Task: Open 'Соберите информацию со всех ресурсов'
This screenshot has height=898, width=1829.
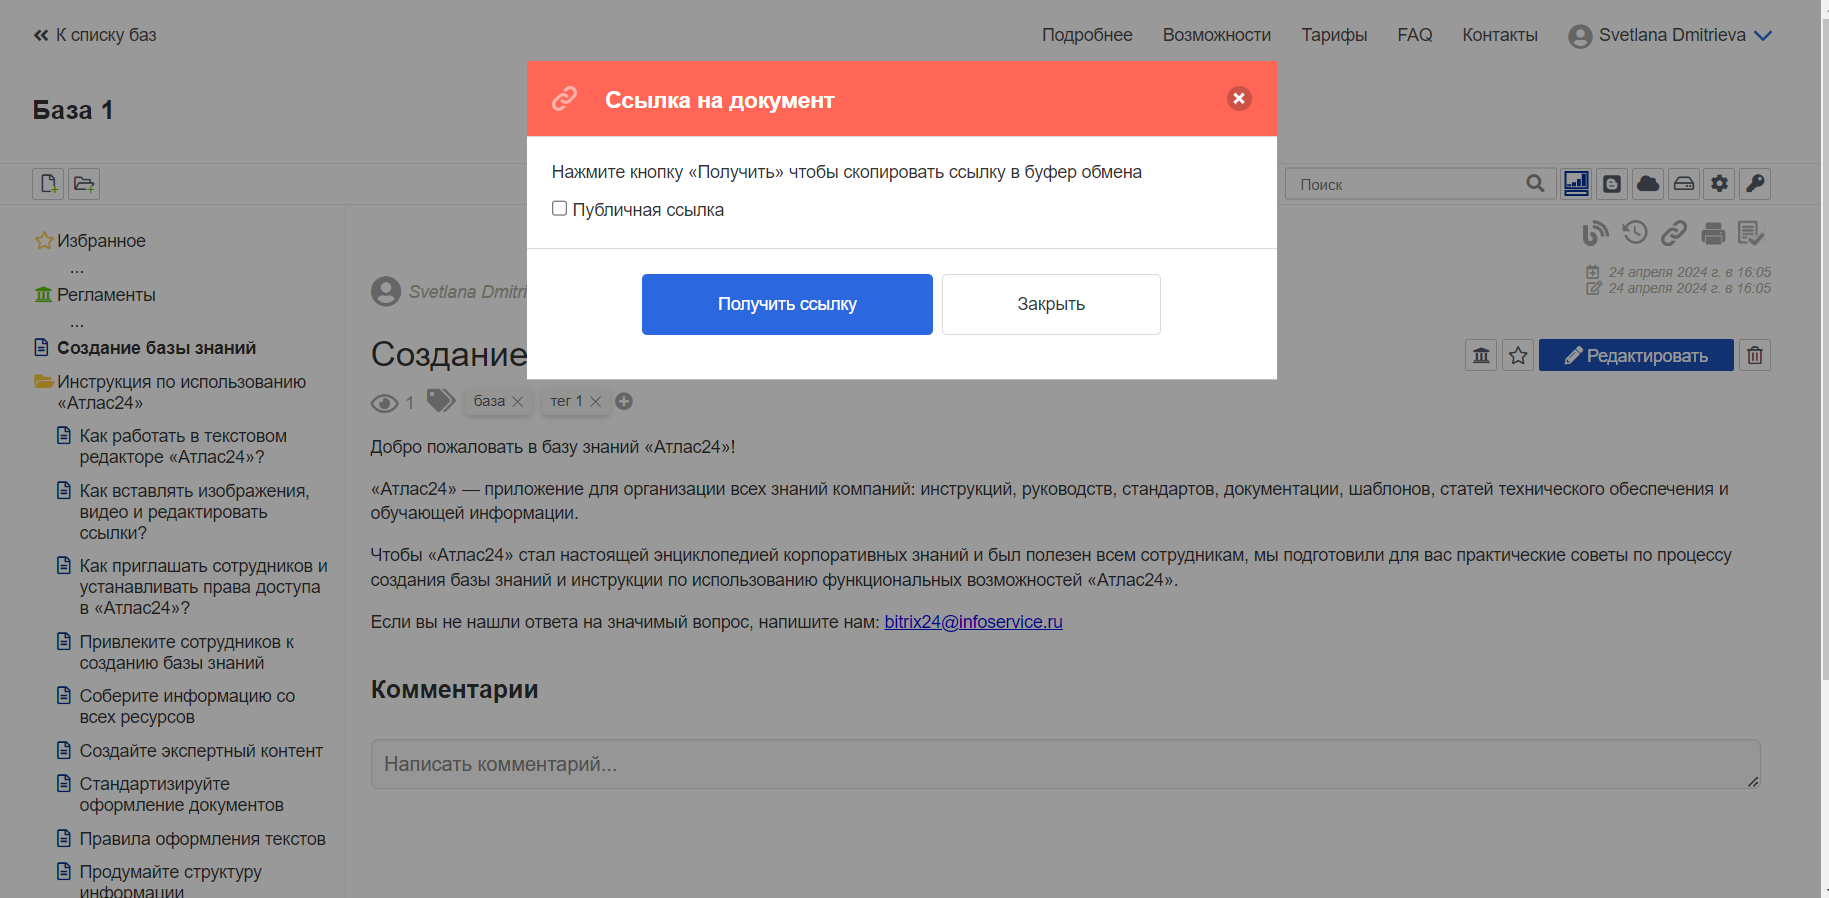Action: [187, 706]
